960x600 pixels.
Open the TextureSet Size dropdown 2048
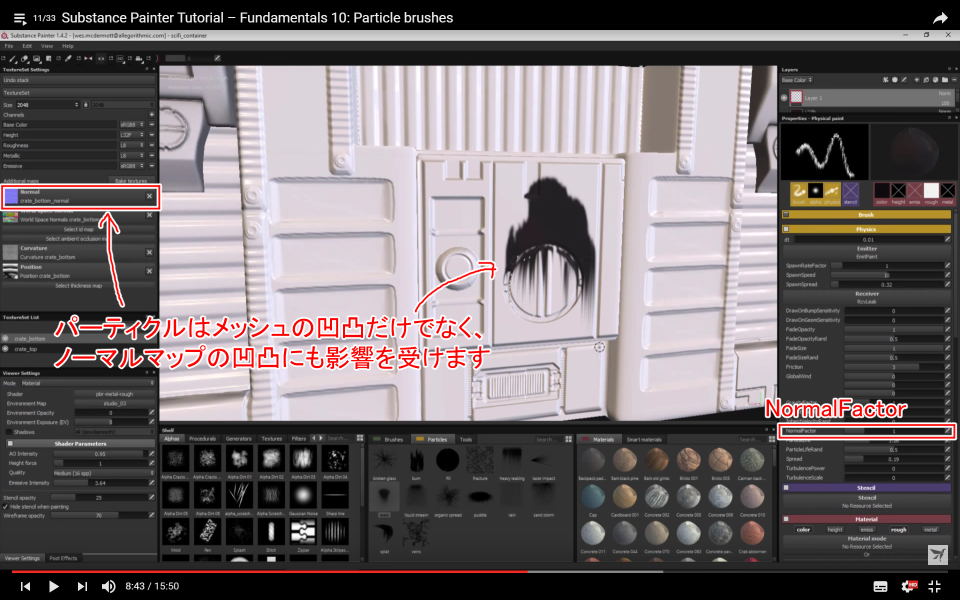click(47, 105)
